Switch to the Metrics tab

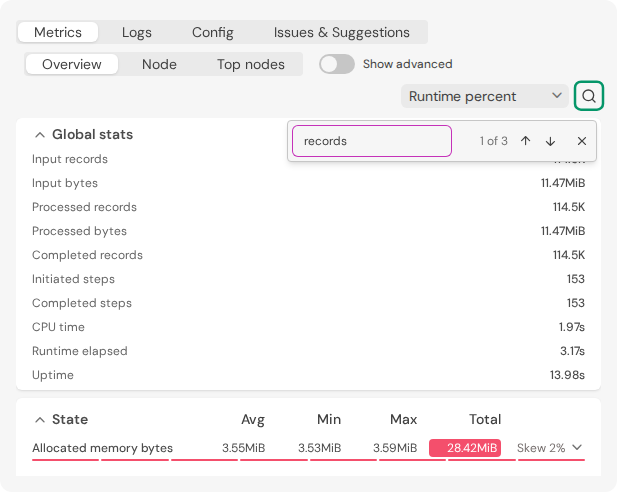[58, 32]
